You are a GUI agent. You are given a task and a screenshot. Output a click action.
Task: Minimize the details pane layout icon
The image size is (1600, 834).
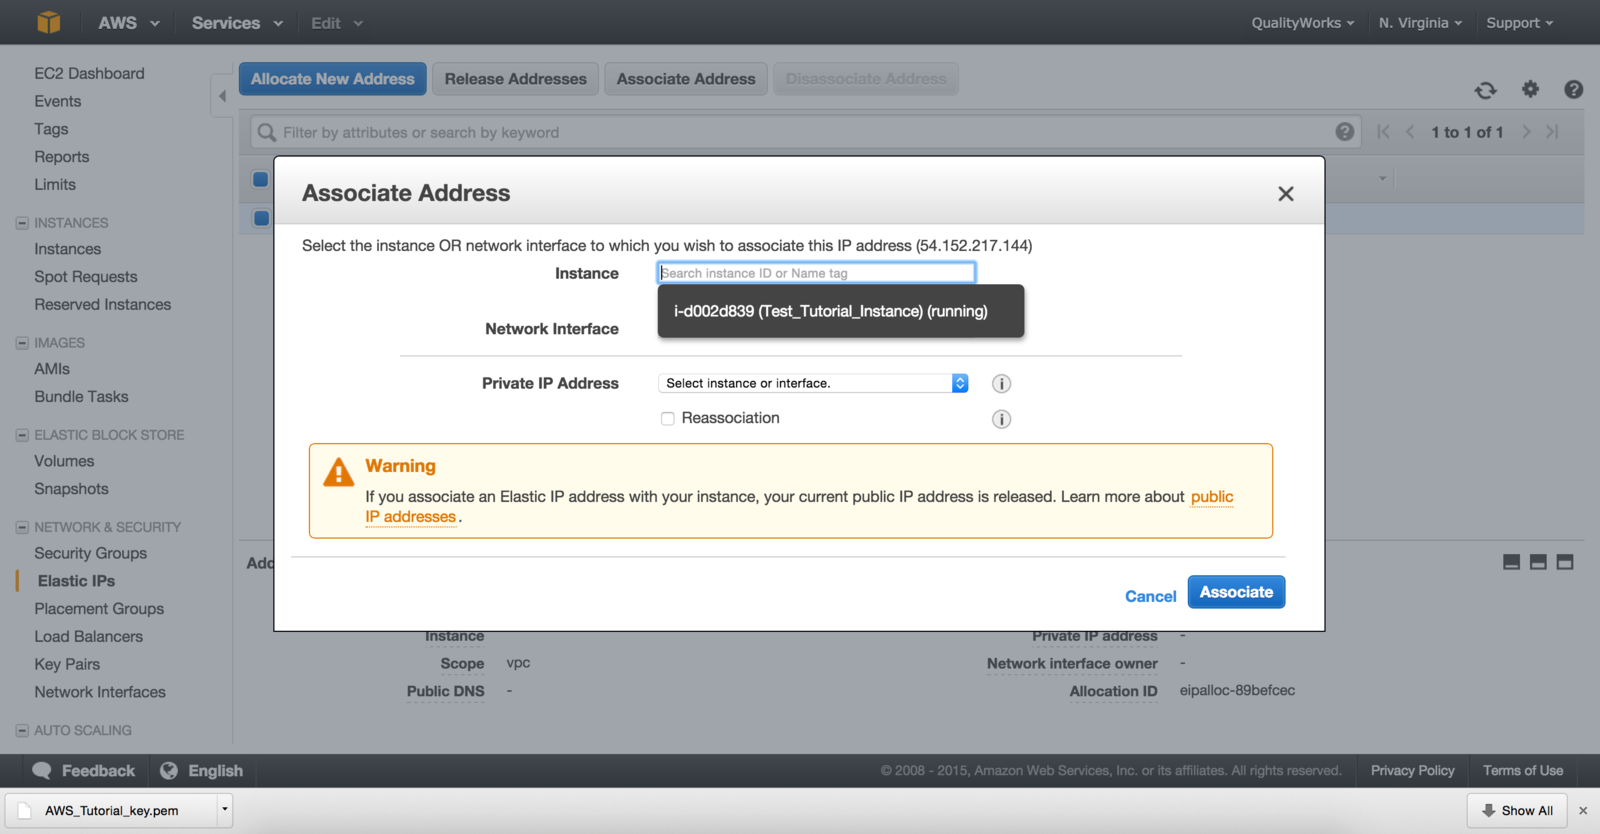coord(1511,562)
